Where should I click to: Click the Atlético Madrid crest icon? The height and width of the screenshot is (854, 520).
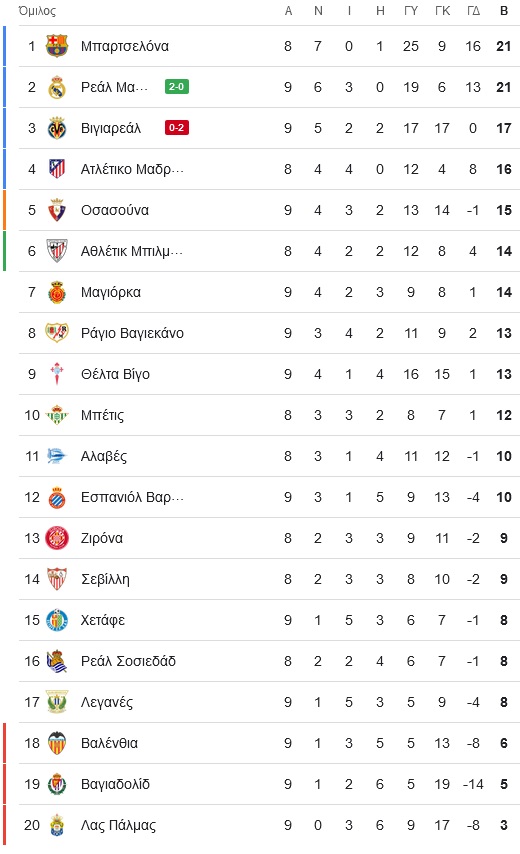pos(57,169)
